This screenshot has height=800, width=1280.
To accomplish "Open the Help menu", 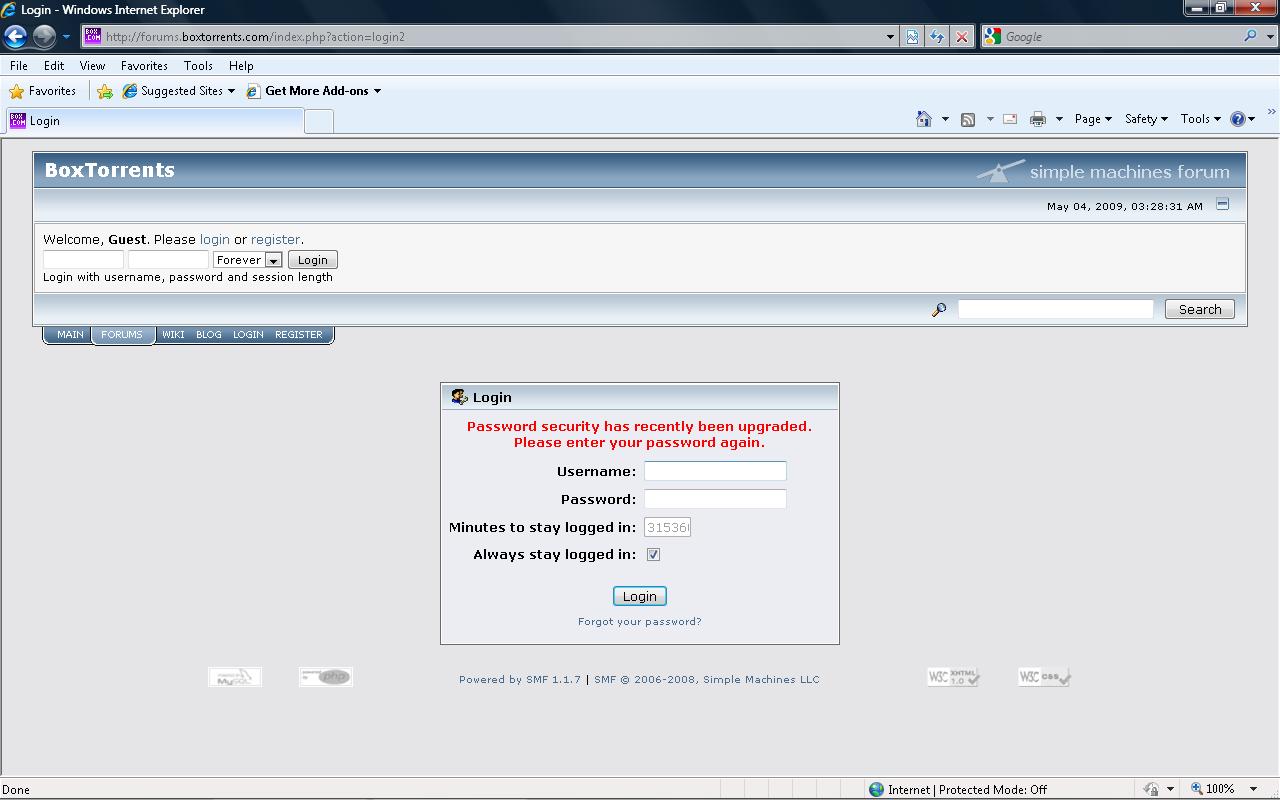I will point(241,65).
